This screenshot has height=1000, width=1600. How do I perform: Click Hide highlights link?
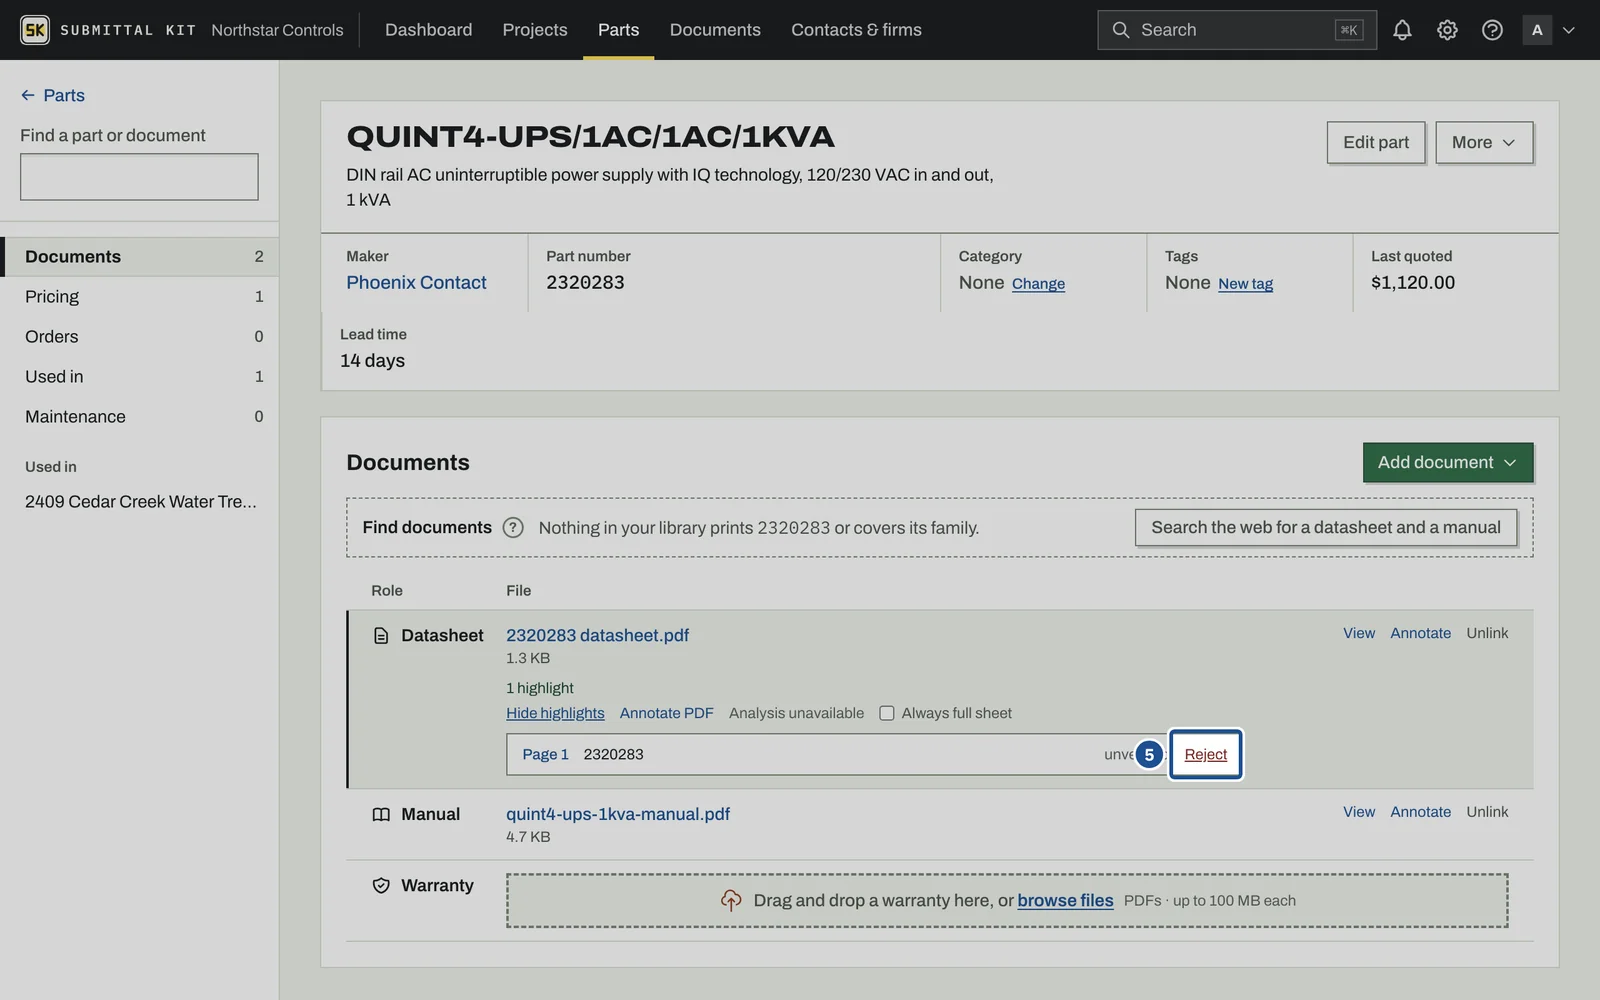pyautogui.click(x=555, y=713)
